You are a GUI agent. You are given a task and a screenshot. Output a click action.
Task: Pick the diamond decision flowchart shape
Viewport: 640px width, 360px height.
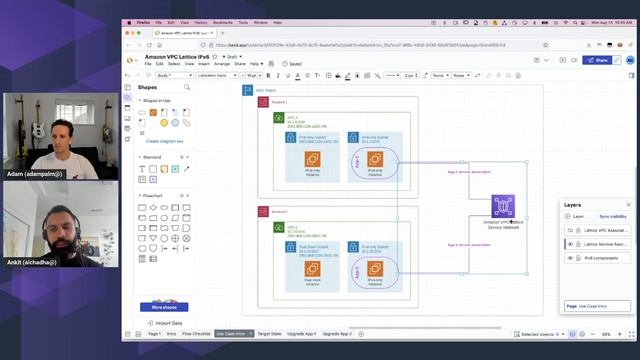pos(153,208)
